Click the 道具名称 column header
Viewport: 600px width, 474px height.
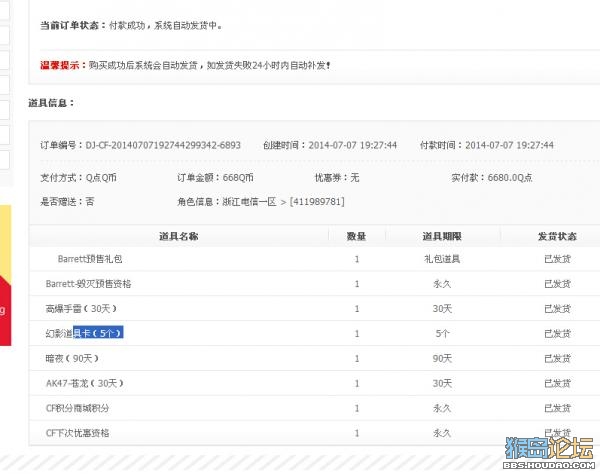click(x=179, y=236)
